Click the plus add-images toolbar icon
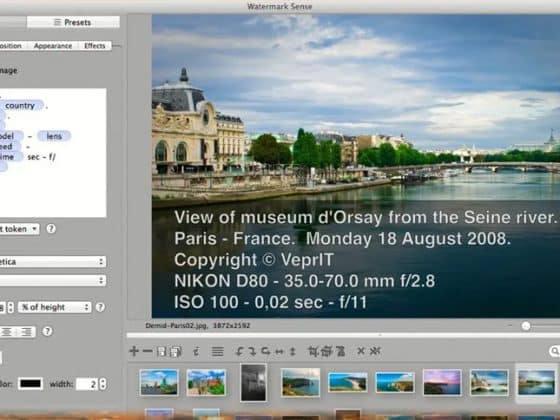The height and width of the screenshot is (420, 560). (x=134, y=351)
